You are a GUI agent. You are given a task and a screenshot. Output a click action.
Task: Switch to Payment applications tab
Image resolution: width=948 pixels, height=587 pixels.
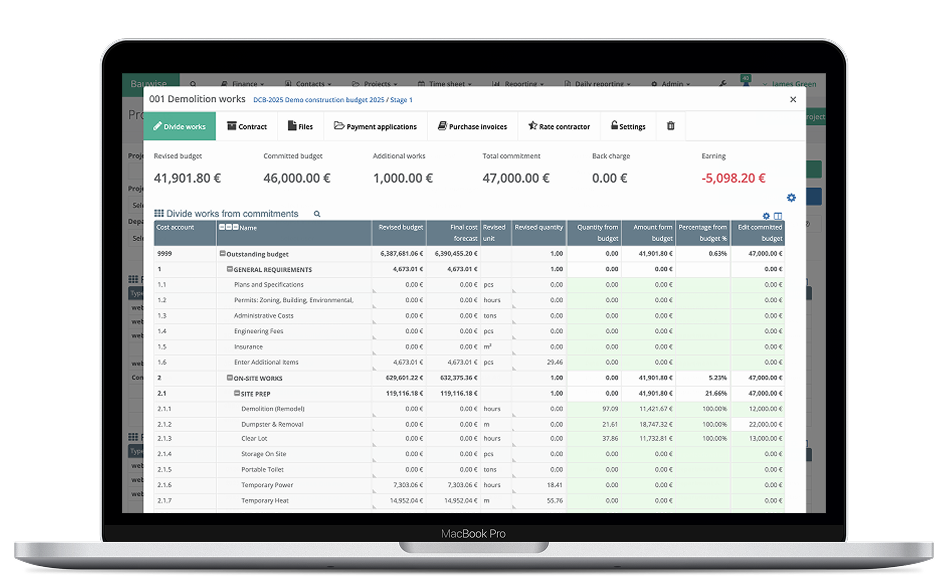coord(377,127)
